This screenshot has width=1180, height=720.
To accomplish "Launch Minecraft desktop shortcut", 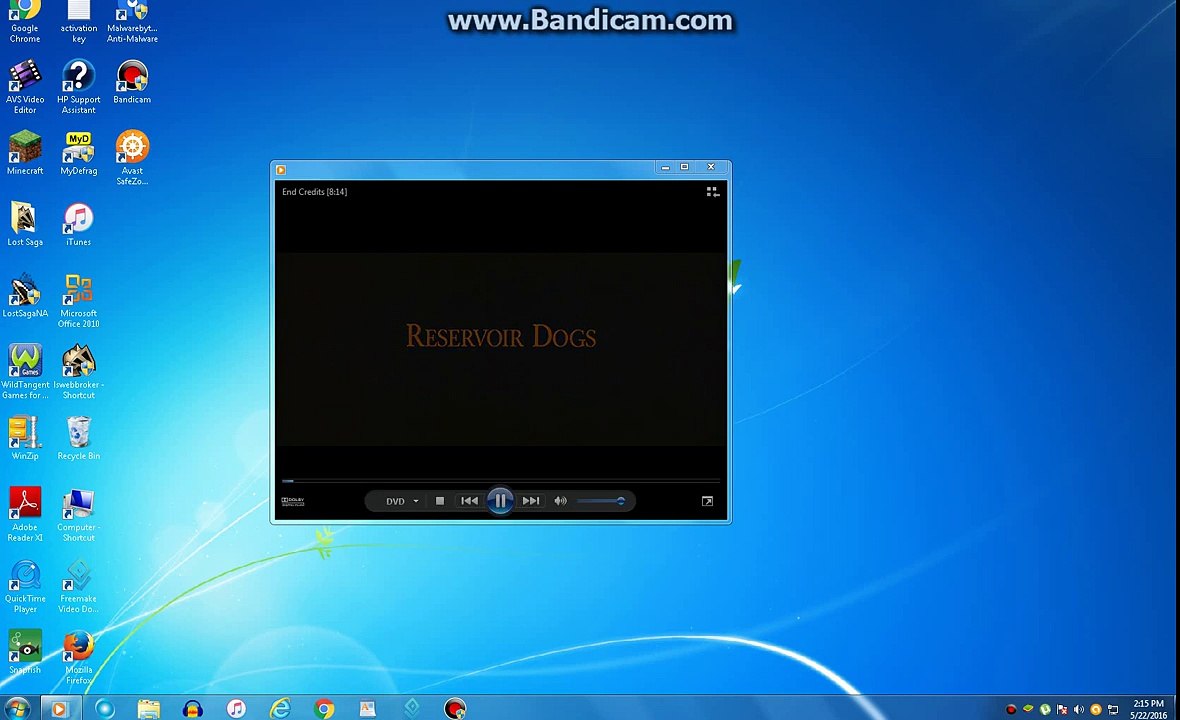I will (x=25, y=153).
